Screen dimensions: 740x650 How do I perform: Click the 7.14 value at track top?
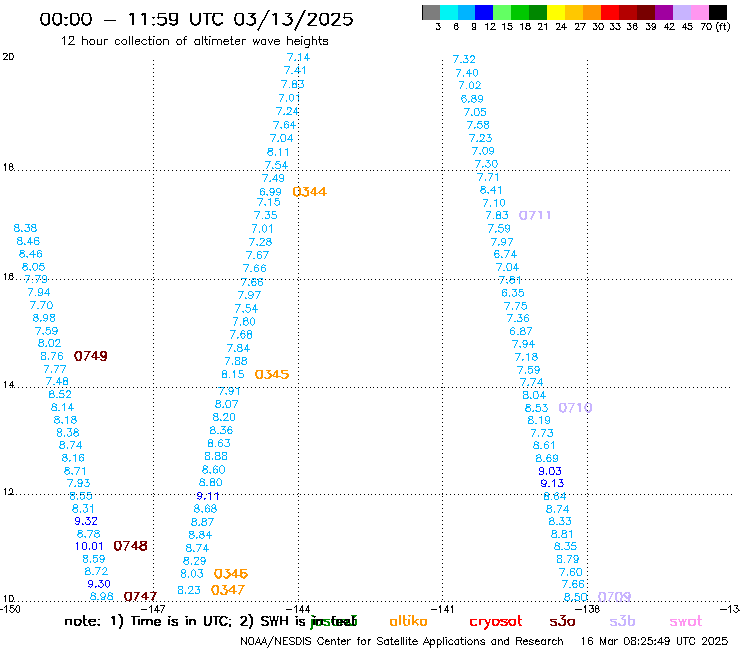tap(298, 57)
